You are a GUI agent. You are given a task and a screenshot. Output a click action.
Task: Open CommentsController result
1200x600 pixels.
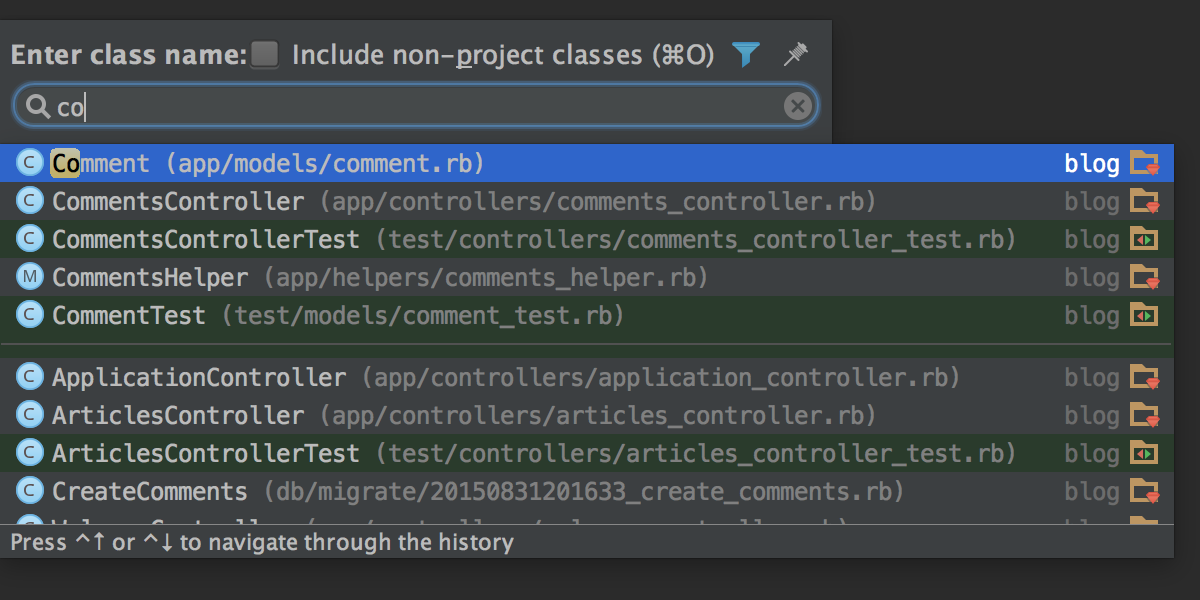tap(587, 201)
